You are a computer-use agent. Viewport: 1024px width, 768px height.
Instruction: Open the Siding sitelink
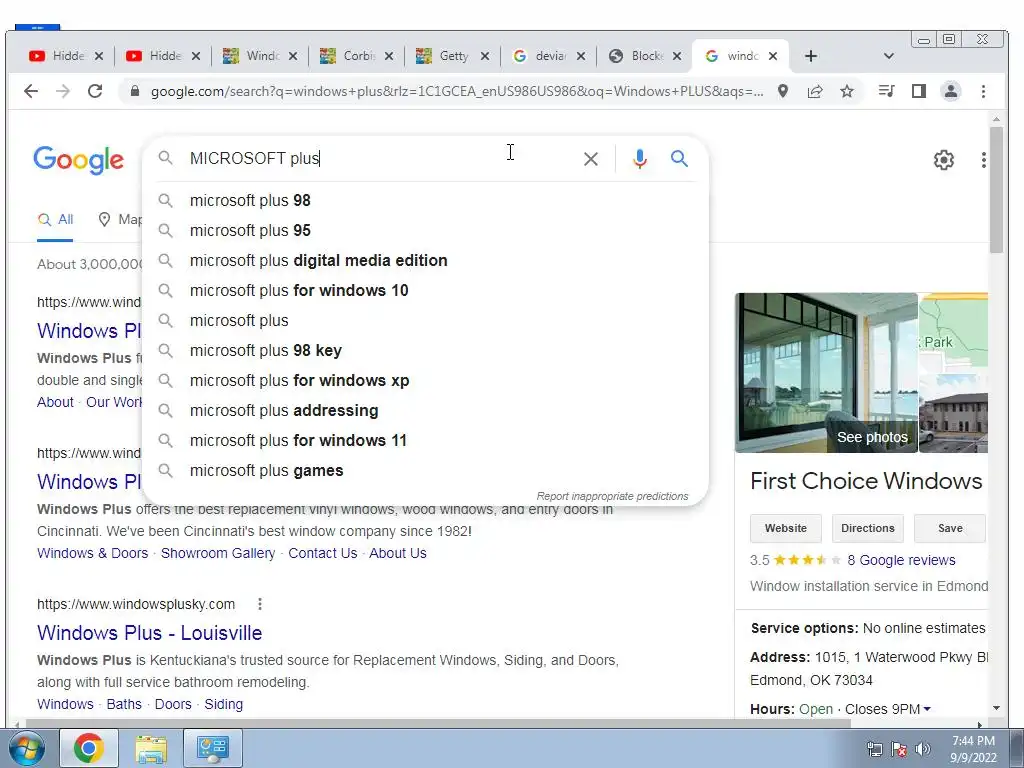point(223,704)
